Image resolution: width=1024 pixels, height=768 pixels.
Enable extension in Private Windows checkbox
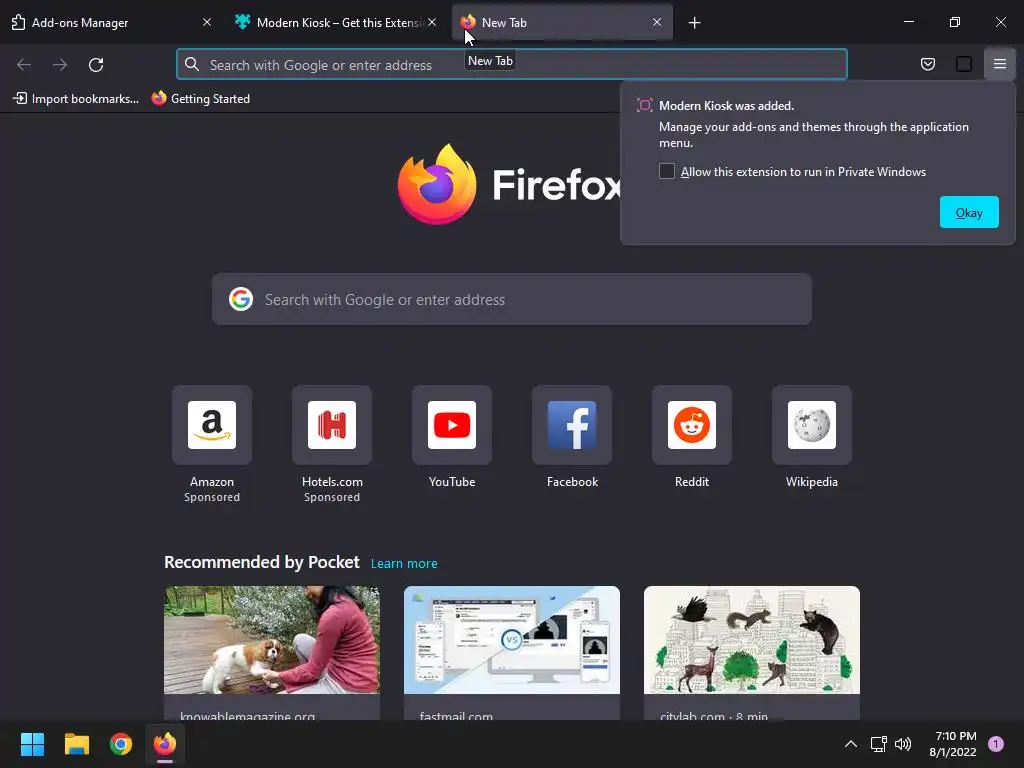pyautogui.click(x=667, y=171)
